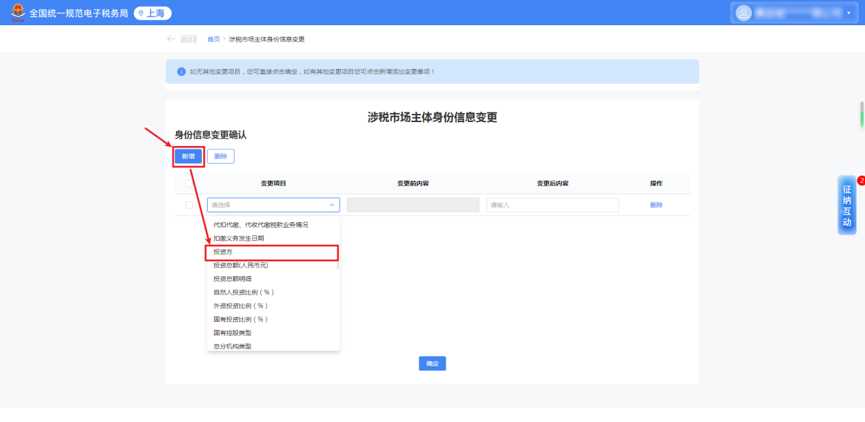Click the user avatar icon
Viewport: 865px width, 422px height.
coord(743,13)
